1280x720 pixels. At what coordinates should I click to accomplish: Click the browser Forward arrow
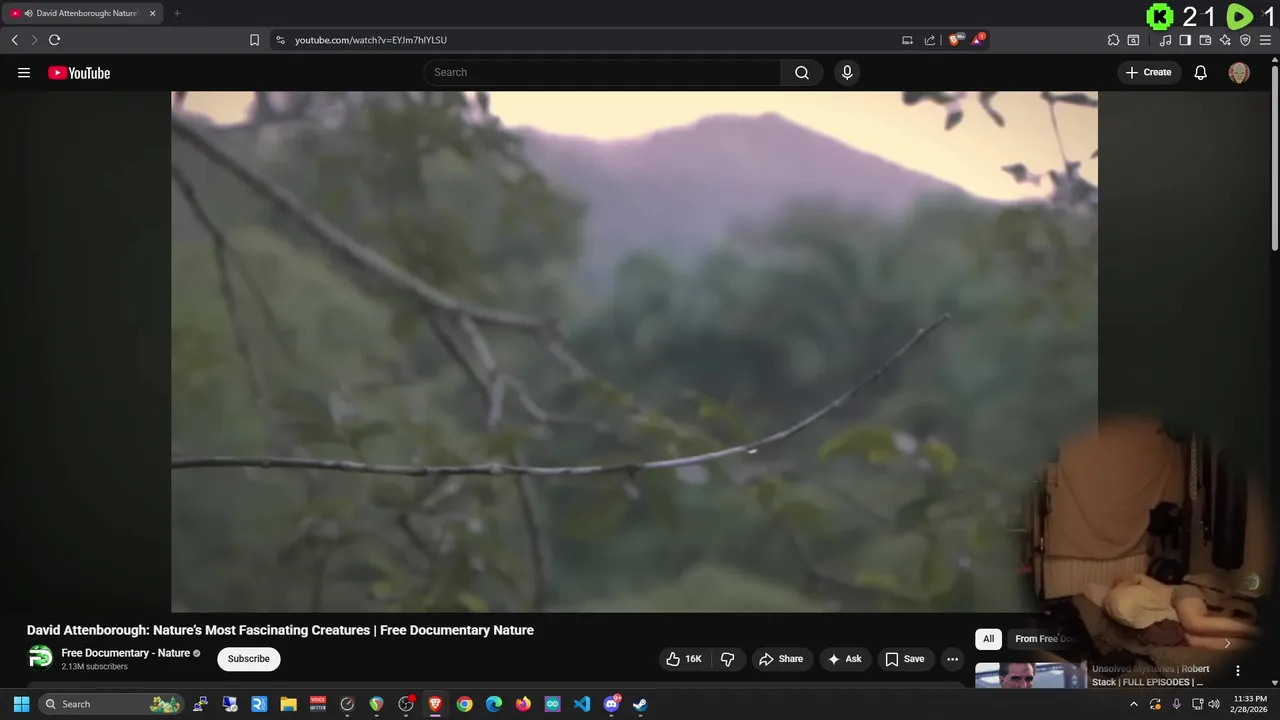coord(34,40)
